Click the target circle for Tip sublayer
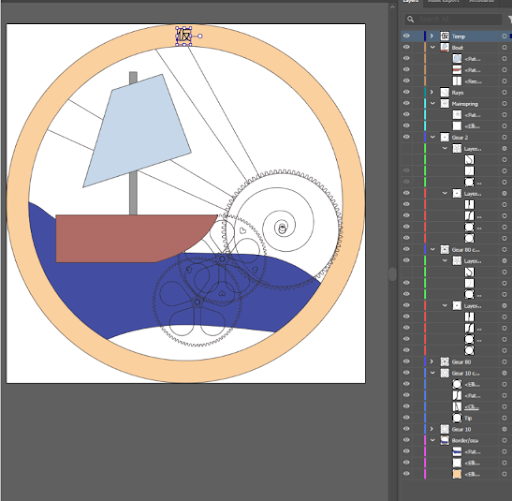Viewport: 512px width, 501px height. point(504,418)
